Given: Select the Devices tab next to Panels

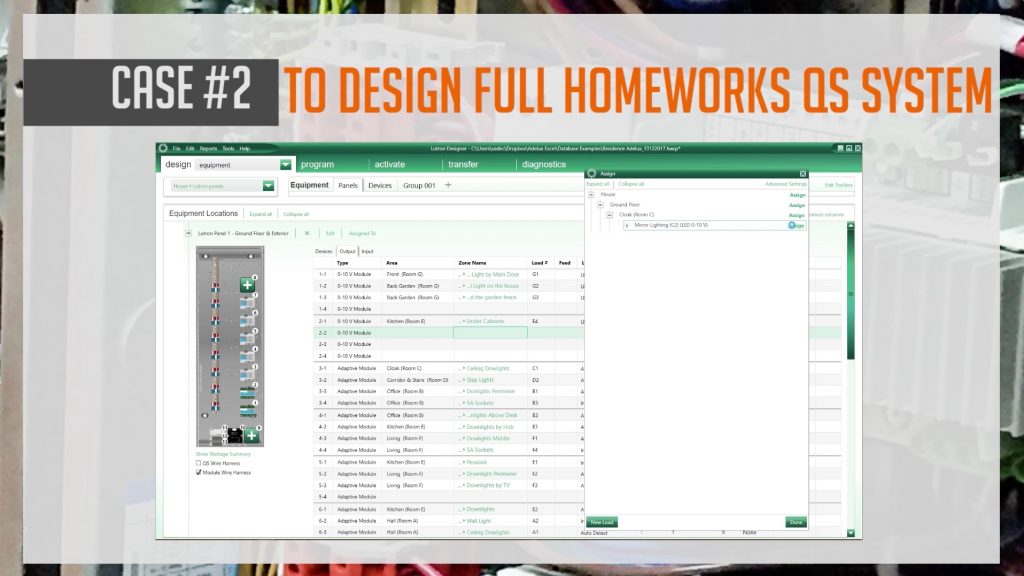Looking at the screenshot, I should (x=380, y=185).
